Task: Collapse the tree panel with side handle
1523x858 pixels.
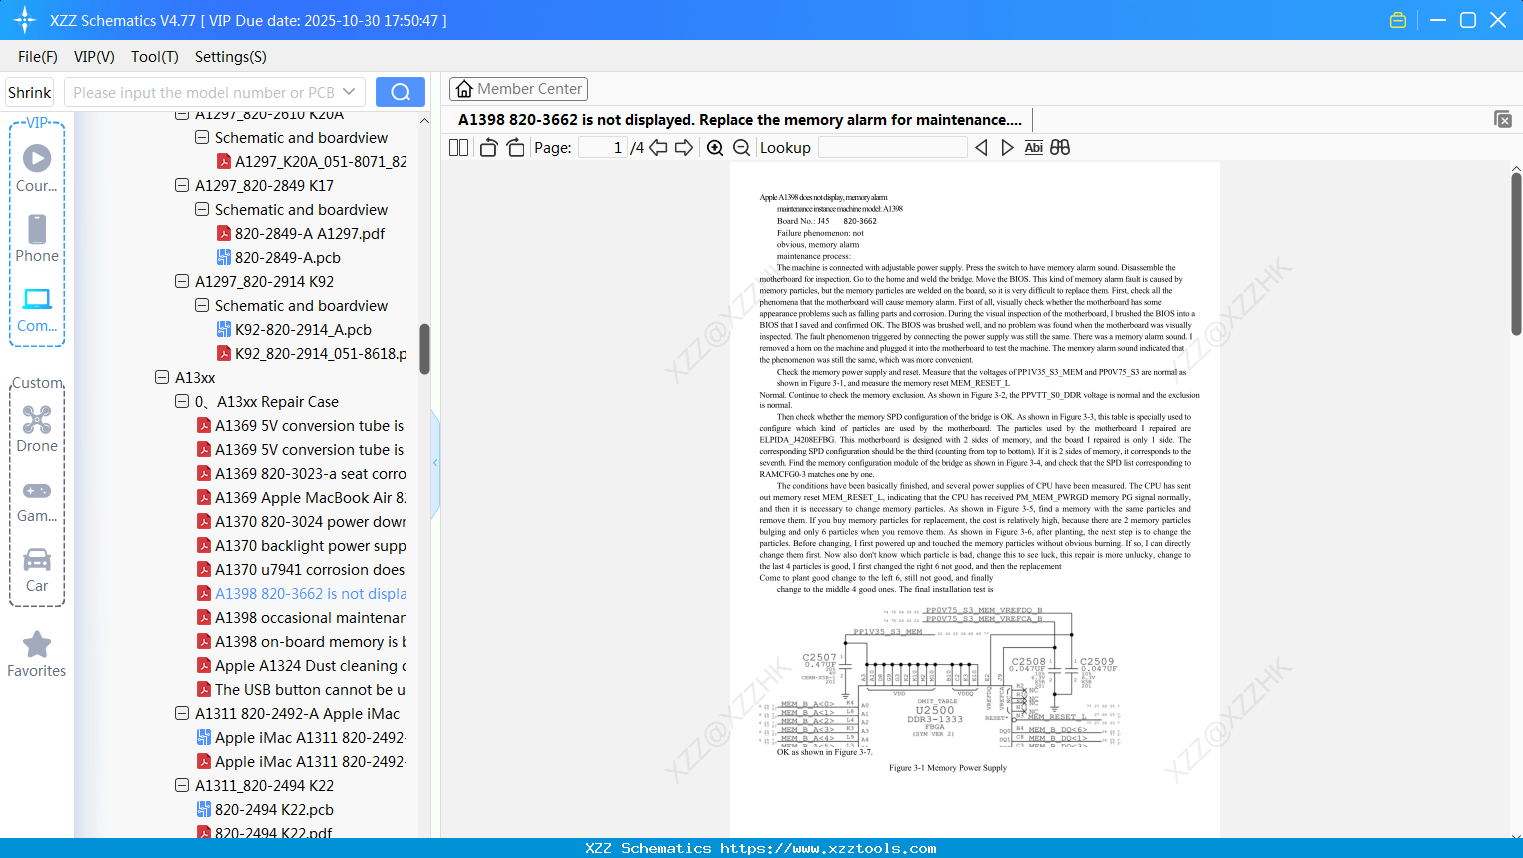Action: tap(435, 463)
